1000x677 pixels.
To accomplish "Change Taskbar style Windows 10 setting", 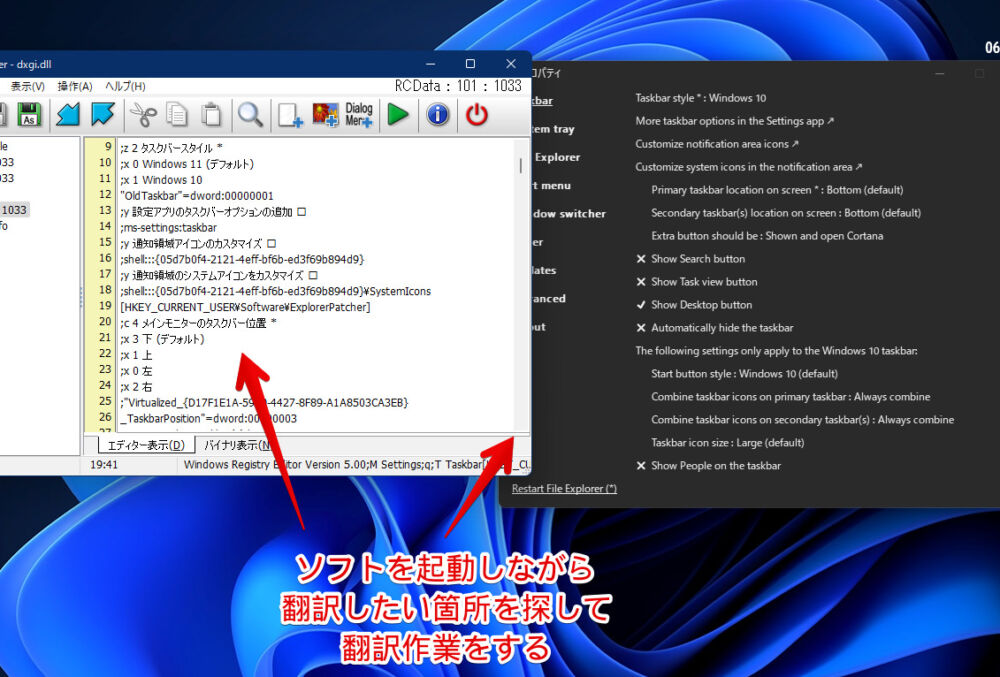I will (x=701, y=98).
